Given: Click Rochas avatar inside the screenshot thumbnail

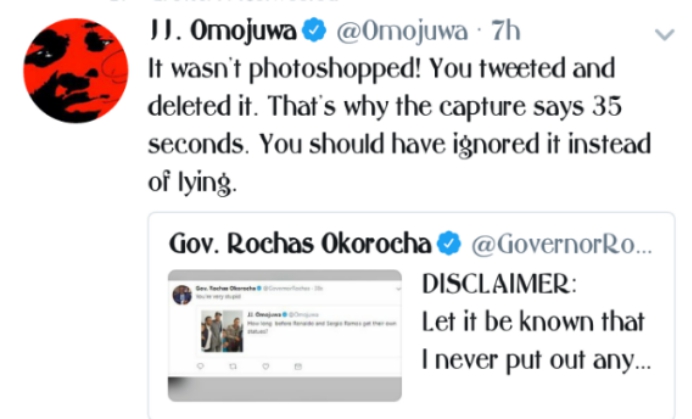Looking at the screenshot, I should (x=182, y=294).
